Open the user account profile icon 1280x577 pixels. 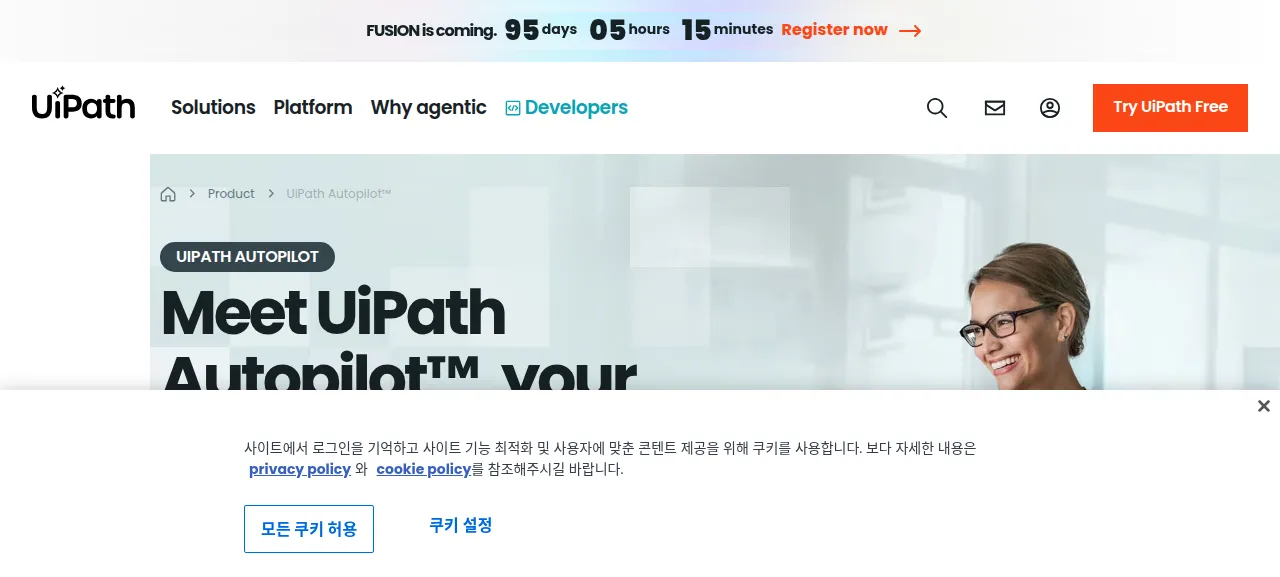[x=1050, y=108]
